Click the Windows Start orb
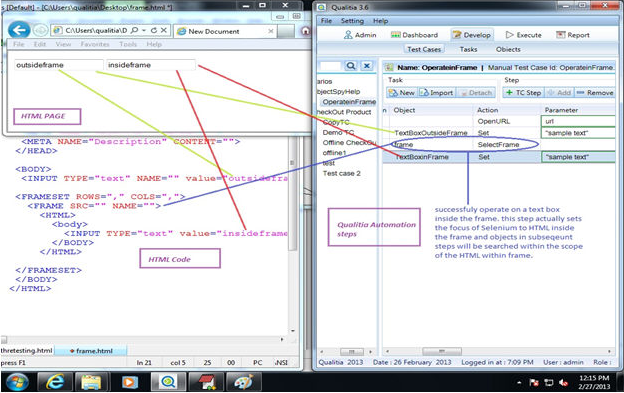Image resolution: width=624 pixels, height=393 pixels. [x=17, y=382]
